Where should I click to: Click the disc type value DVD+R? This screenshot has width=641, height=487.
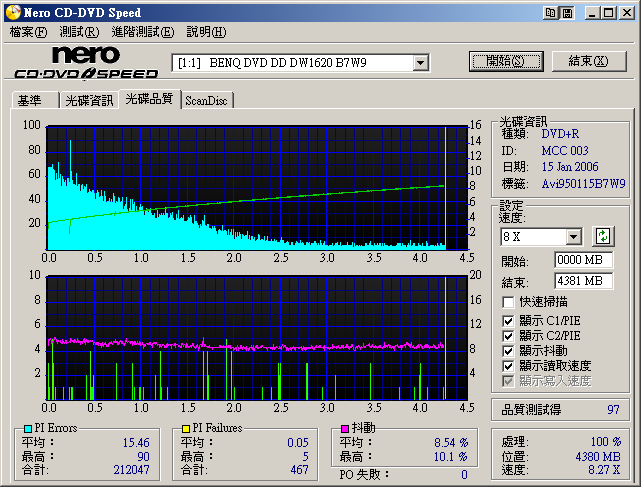(560, 134)
